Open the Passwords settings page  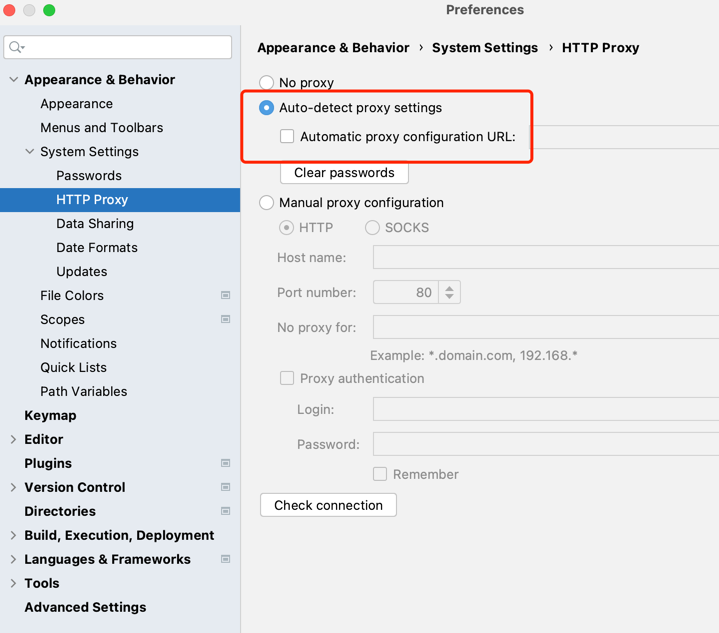click(89, 176)
